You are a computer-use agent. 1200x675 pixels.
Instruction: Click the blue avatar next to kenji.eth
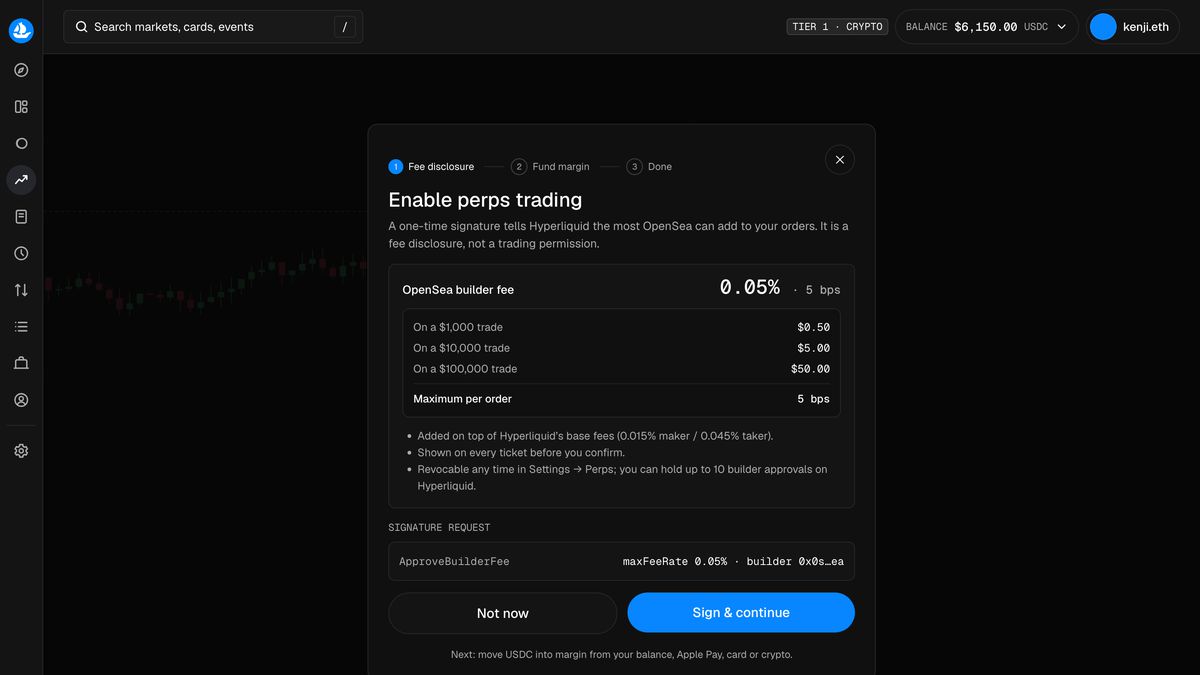1103,27
